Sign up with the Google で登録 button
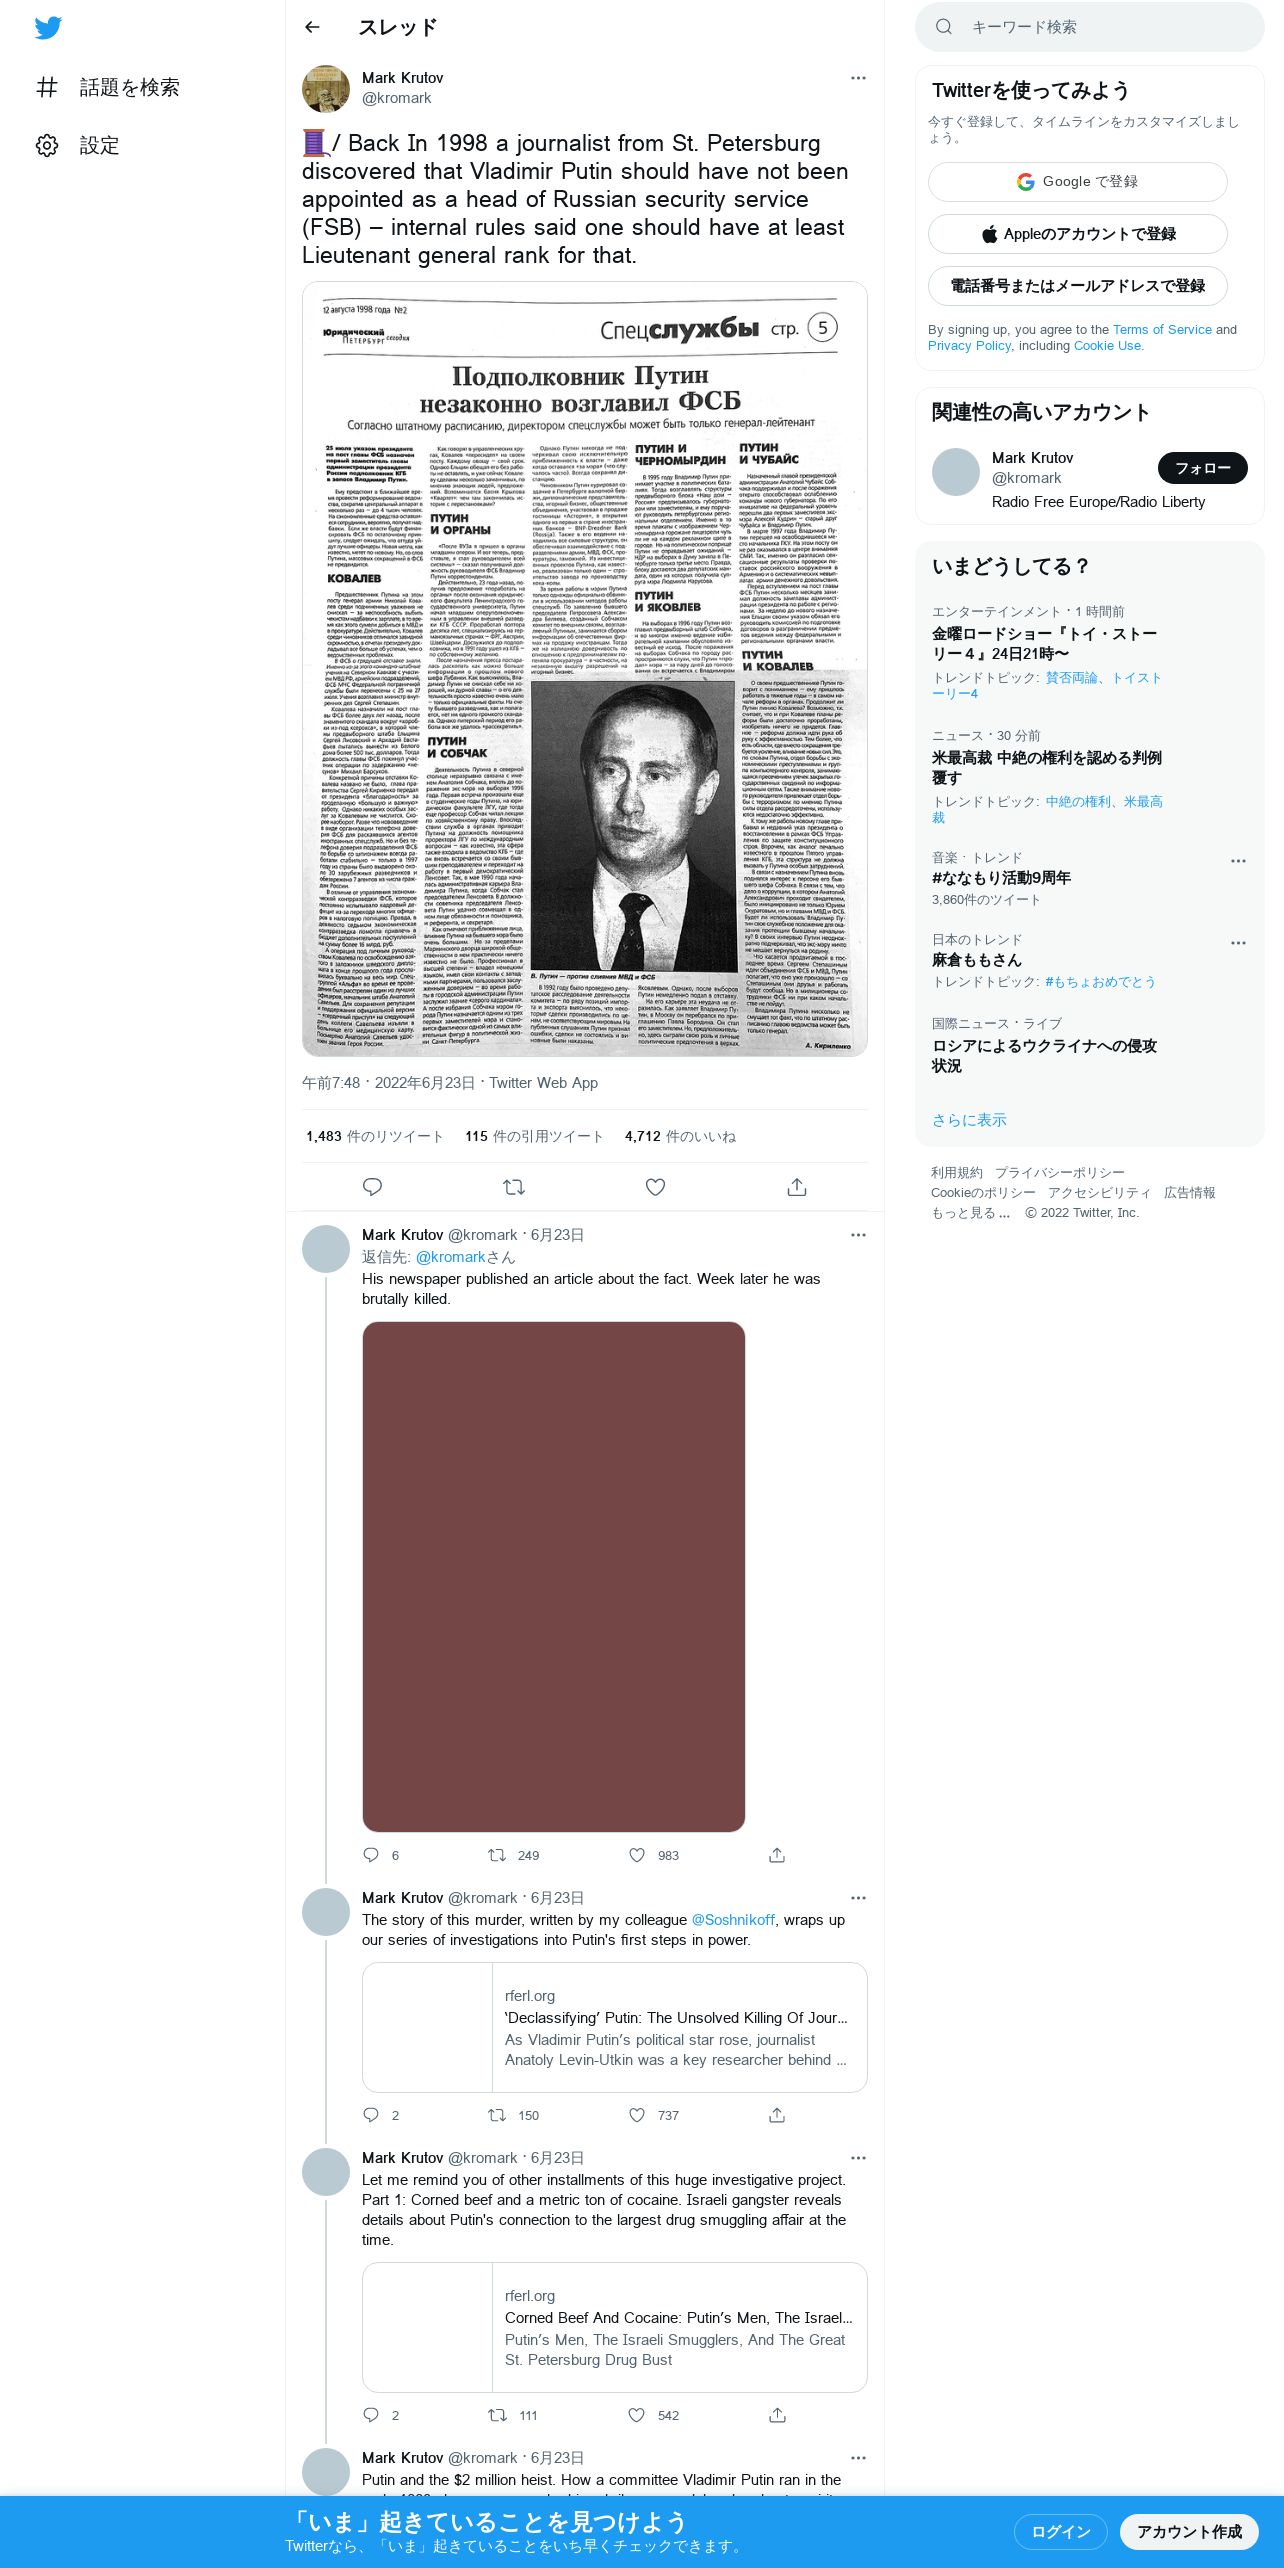 1078,182
